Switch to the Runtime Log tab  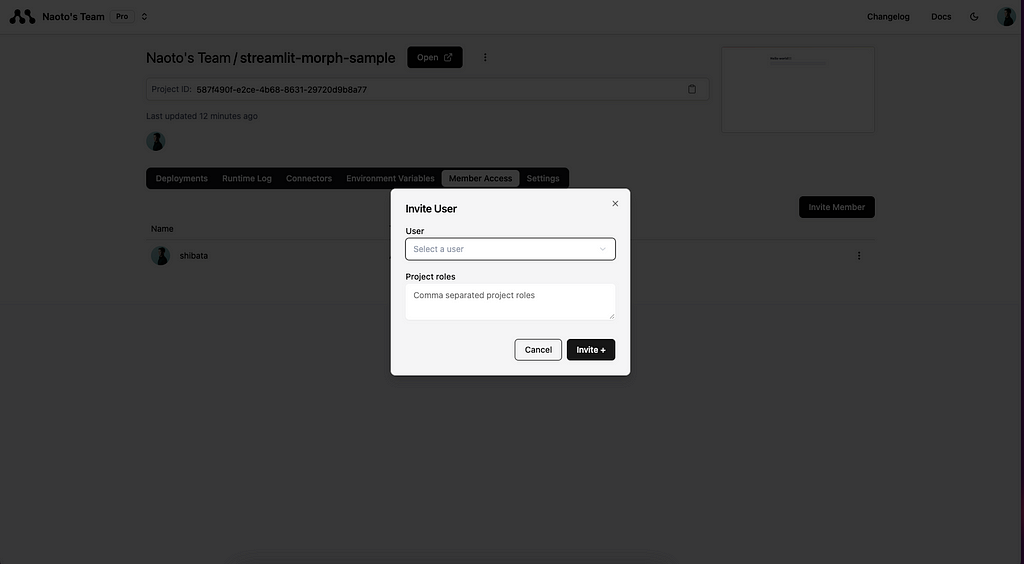(x=247, y=178)
